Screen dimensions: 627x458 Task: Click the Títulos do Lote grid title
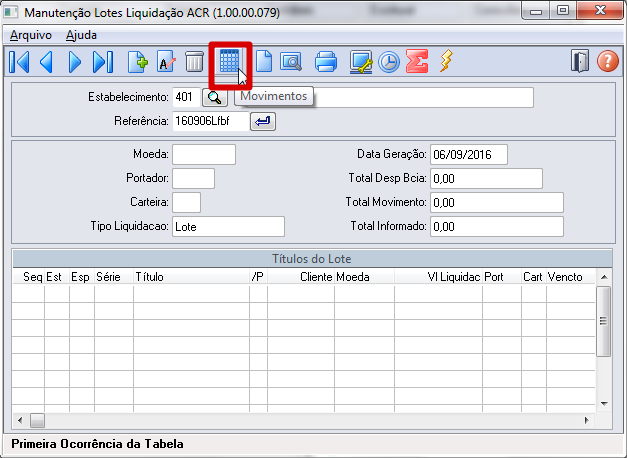pos(312,259)
